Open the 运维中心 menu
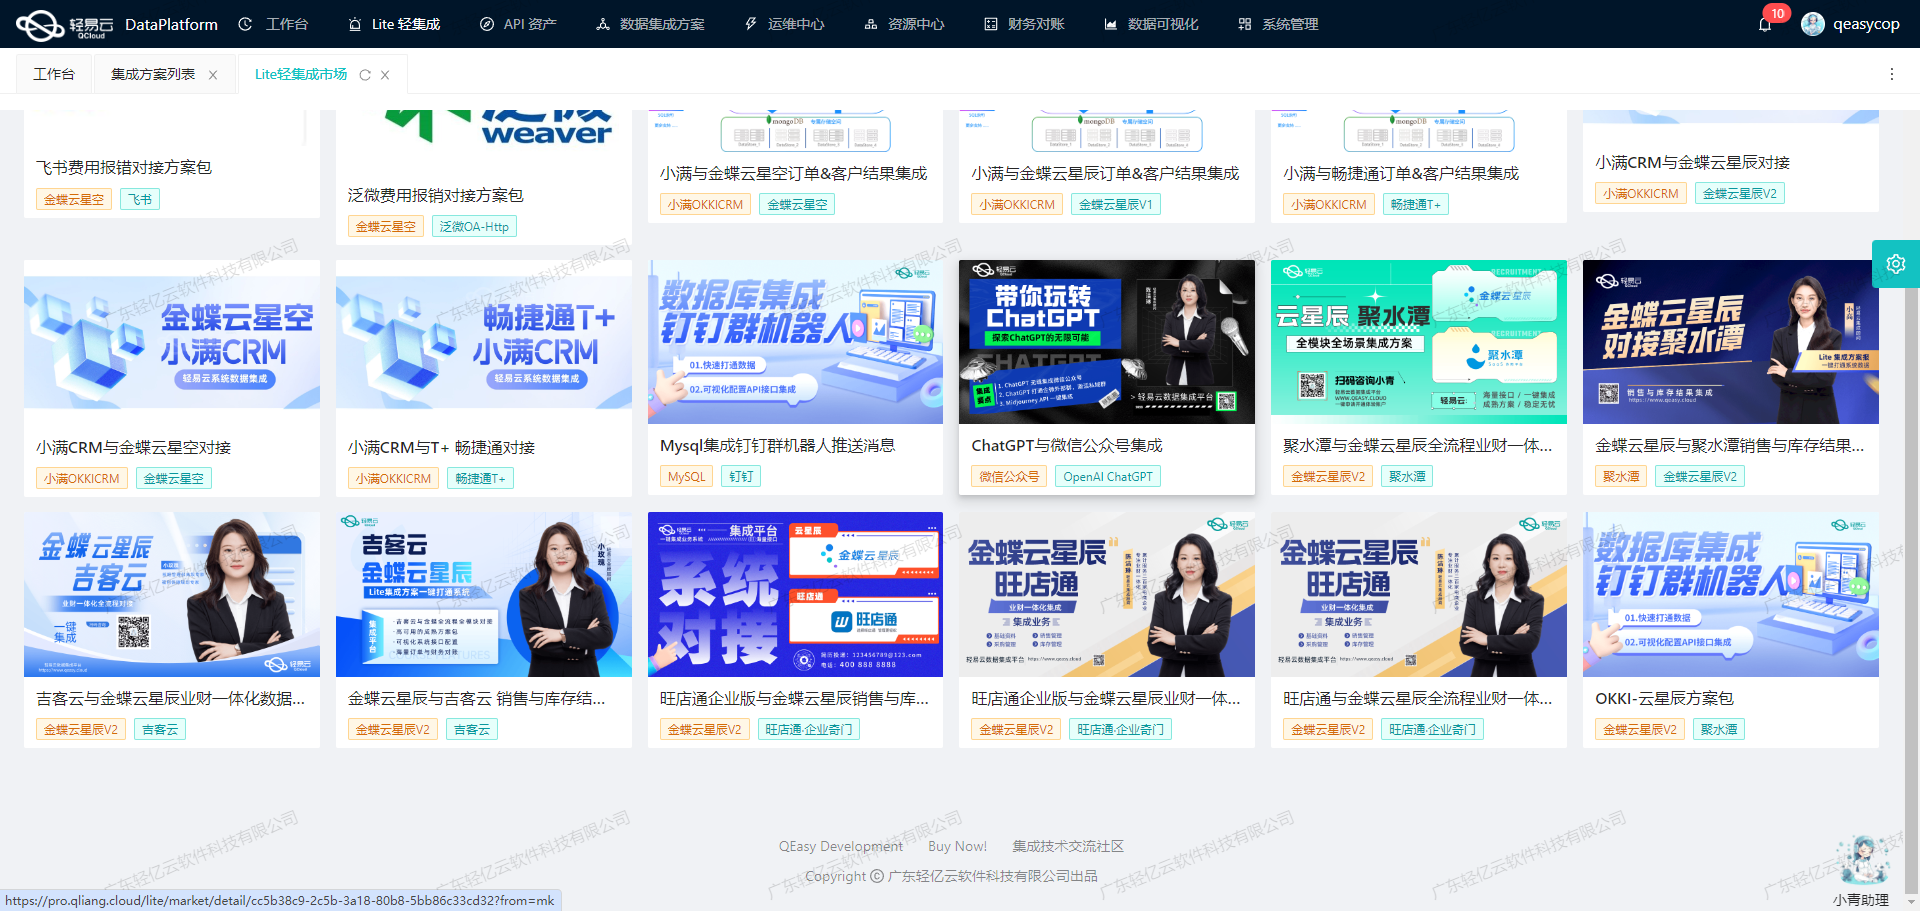Viewport: 1920px width, 911px height. pyautogui.click(x=784, y=24)
